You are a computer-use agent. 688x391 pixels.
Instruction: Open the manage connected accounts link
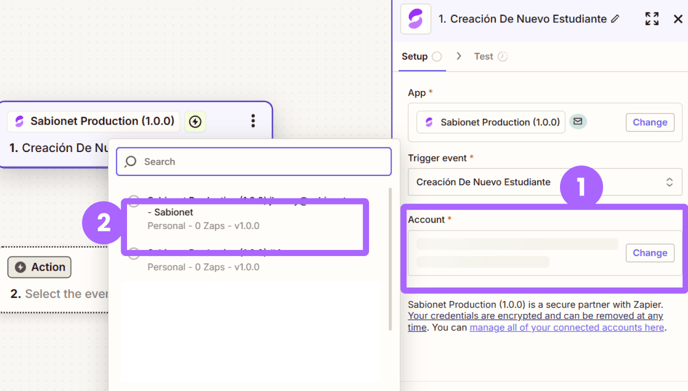tap(566, 327)
